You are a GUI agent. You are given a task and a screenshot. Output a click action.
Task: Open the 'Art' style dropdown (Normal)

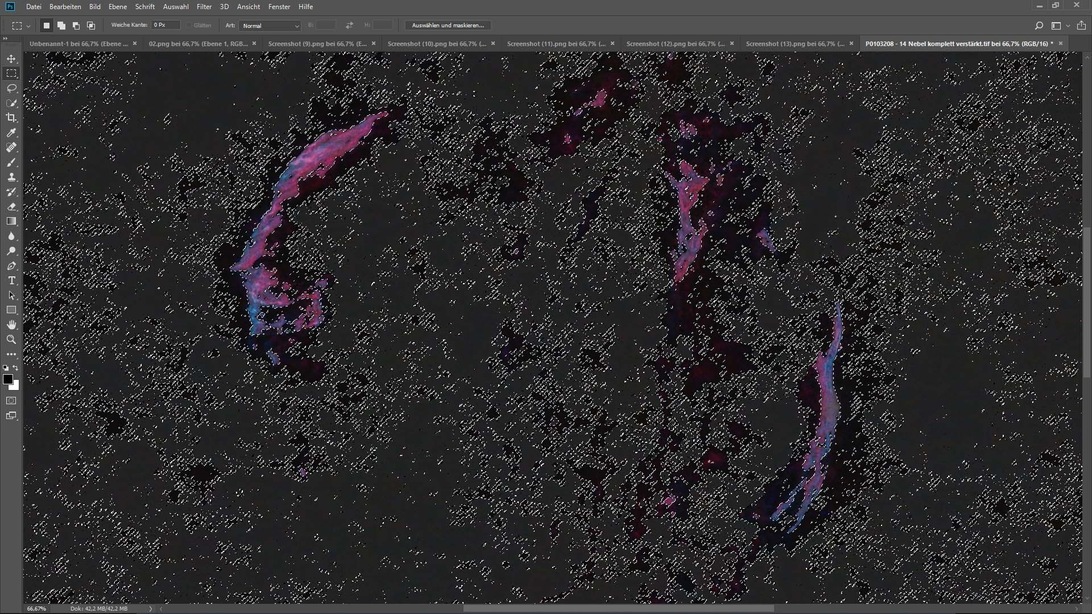[269, 25]
